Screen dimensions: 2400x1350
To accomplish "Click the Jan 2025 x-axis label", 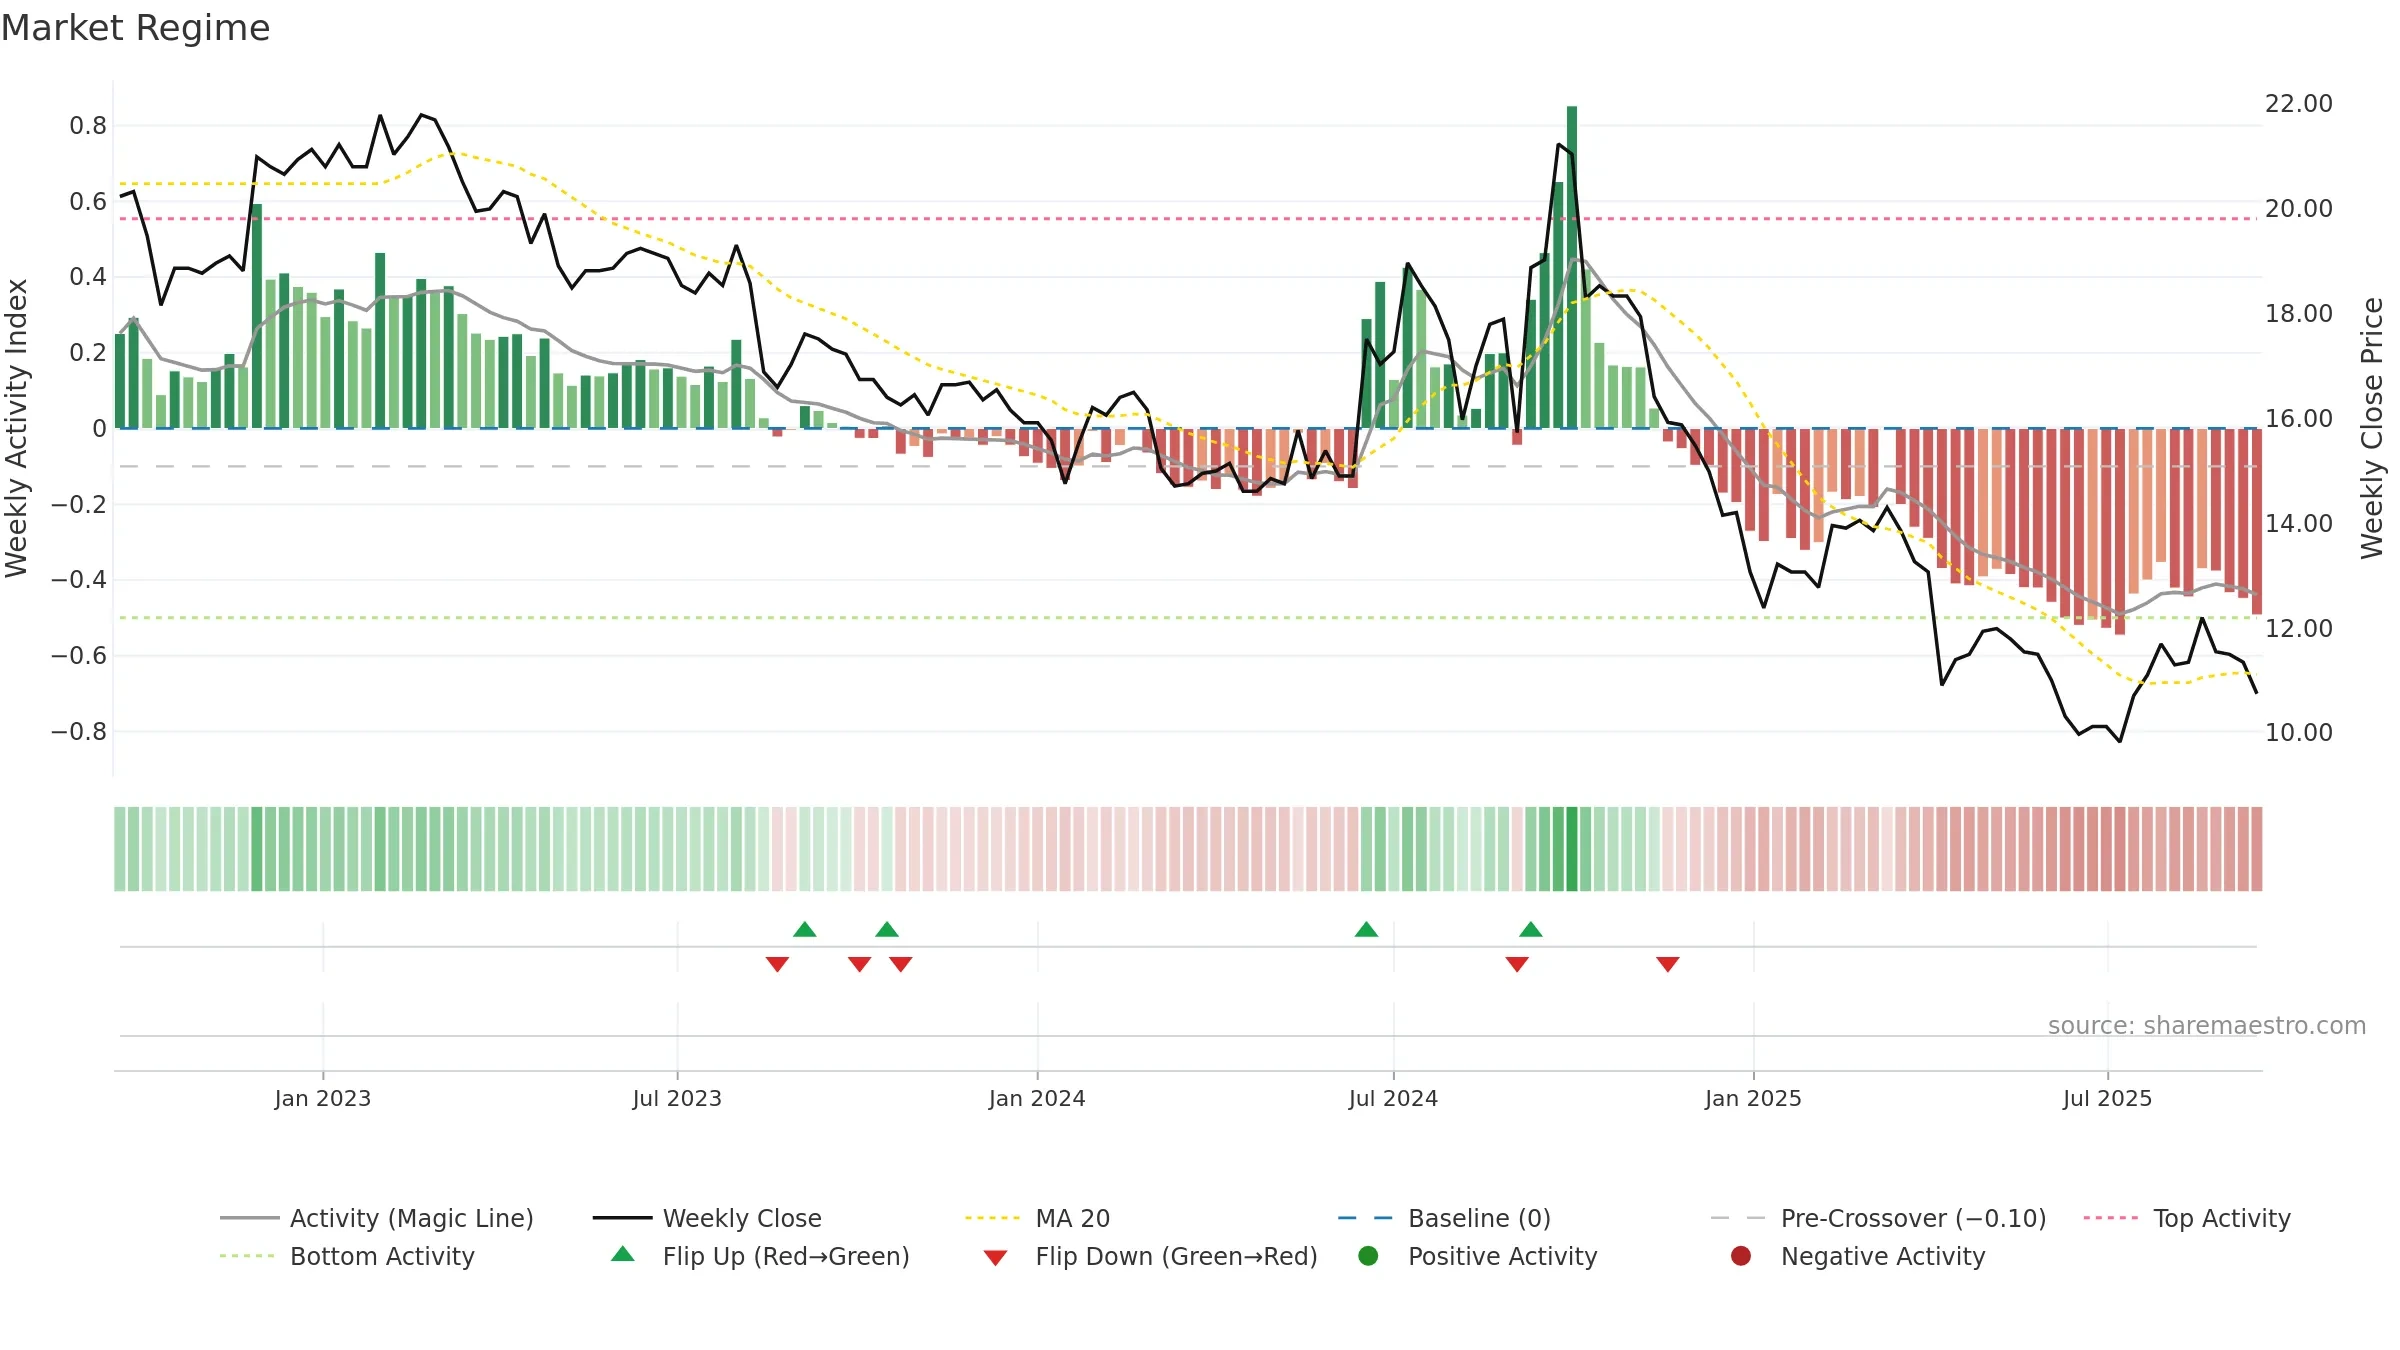I will coord(1753,1098).
